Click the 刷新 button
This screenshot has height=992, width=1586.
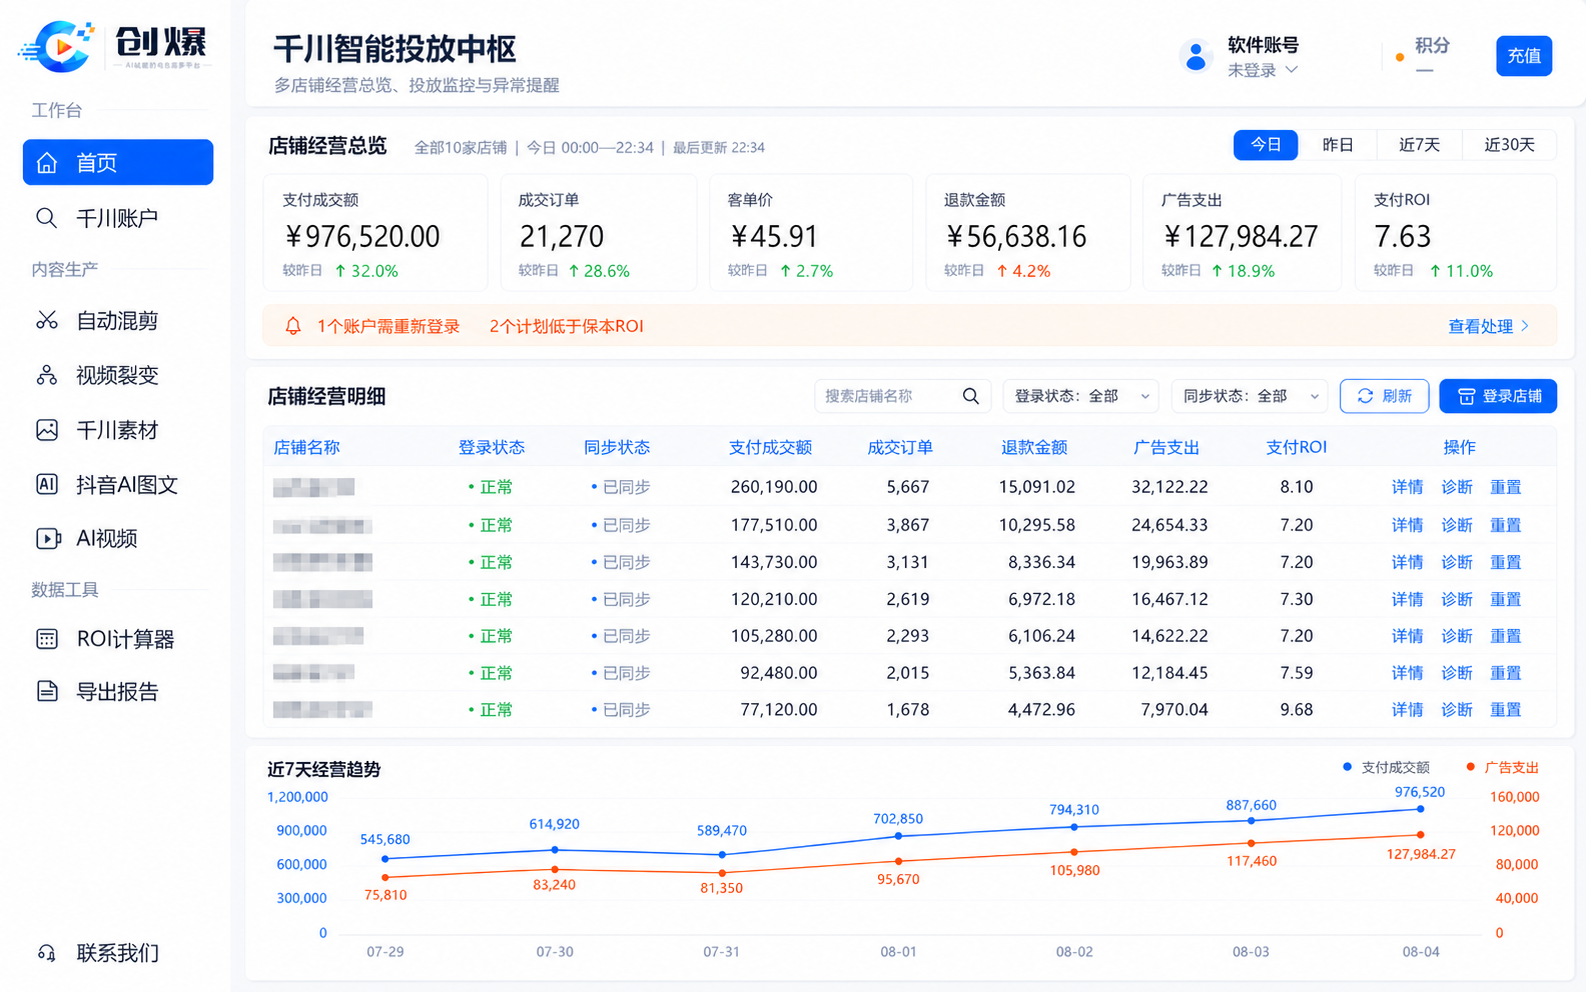pyautogui.click(x=1384, y=396)
